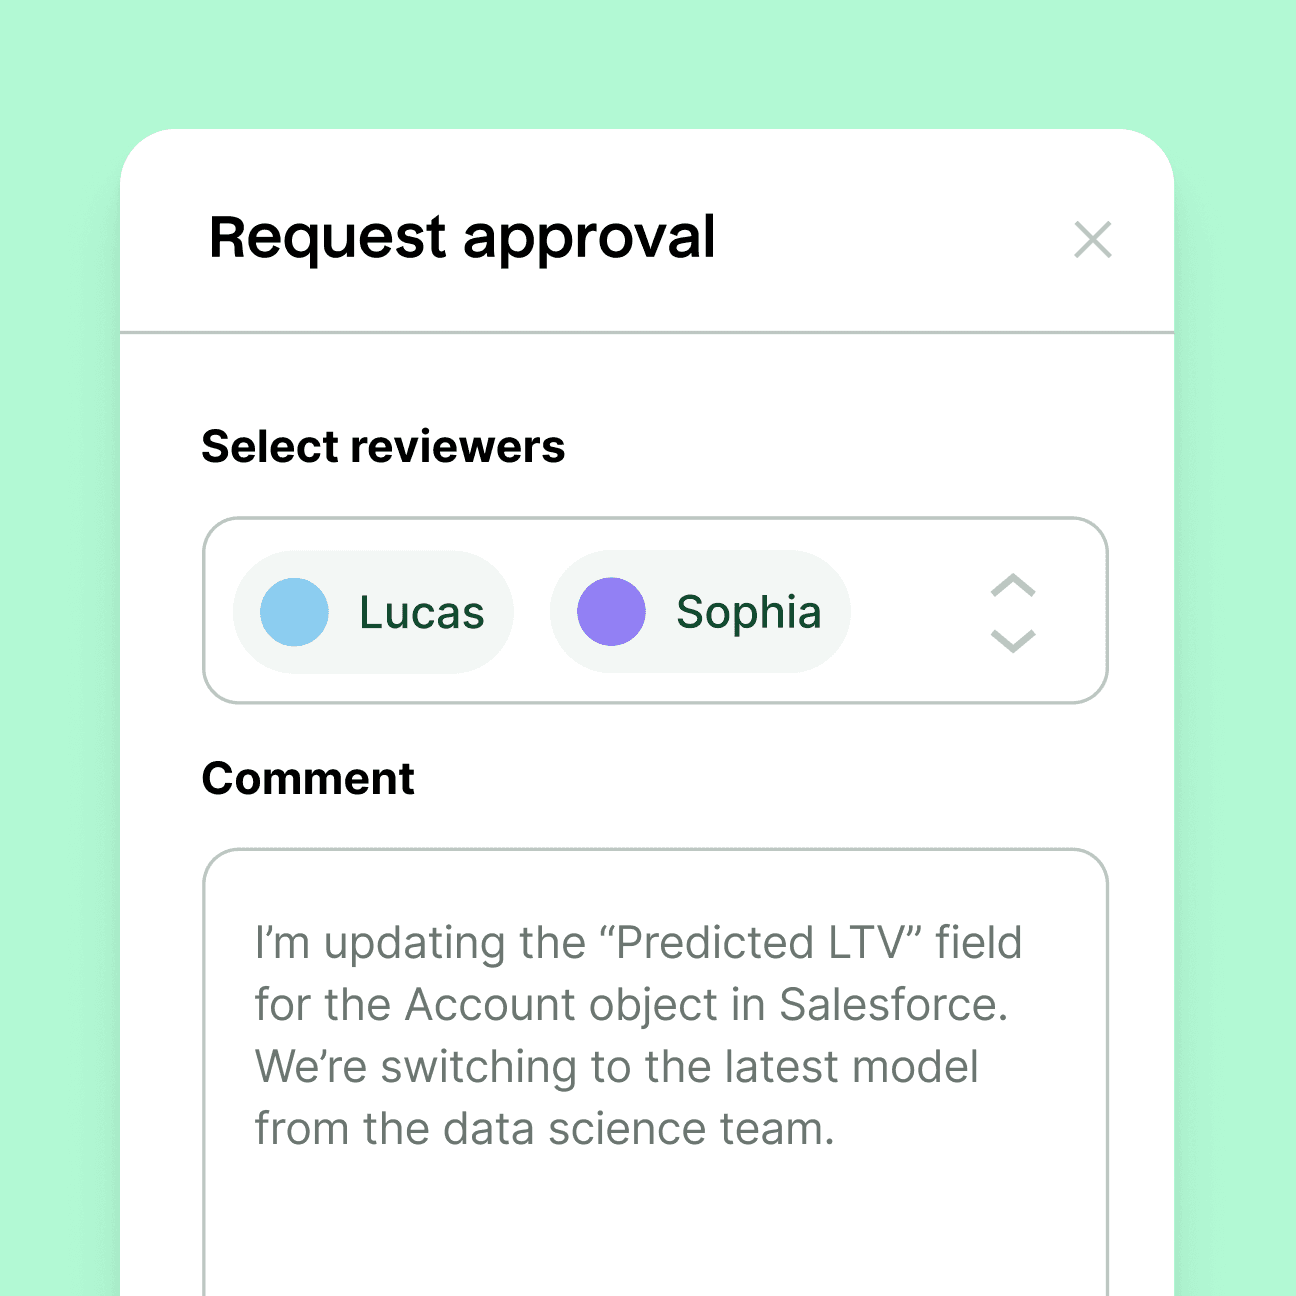This screenshot has height=1296, width=1296.
Task: Click the X close icon
Action: (1093, 240)
